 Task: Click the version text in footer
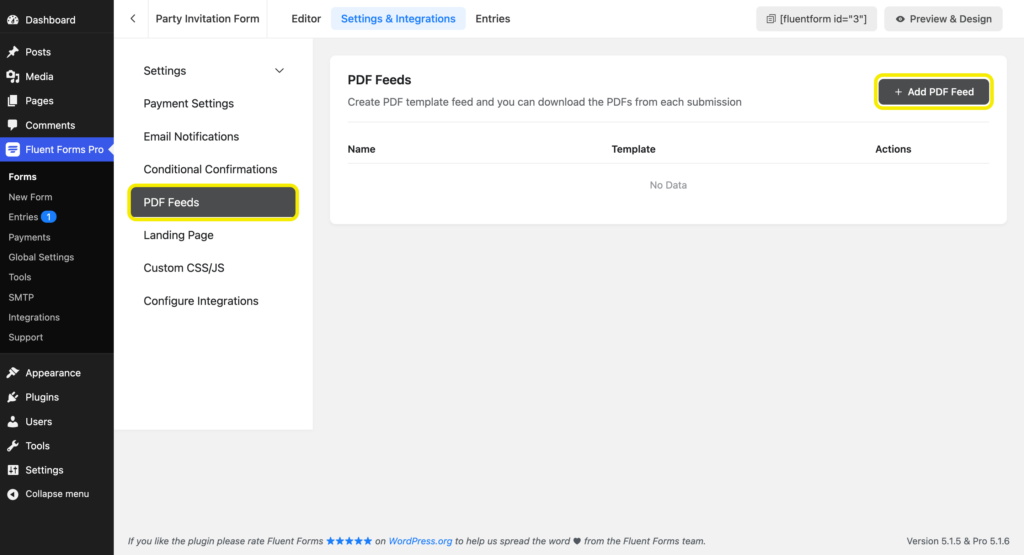(x=958, y=541)
